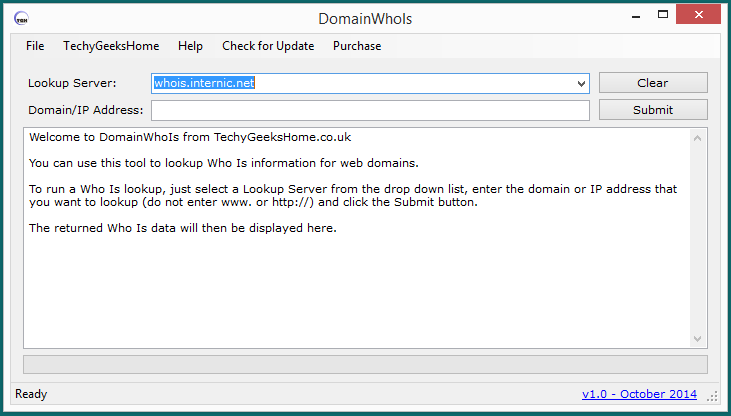Select the Check for Update menu item
The image size is (731, 416).
click(268, 46)
